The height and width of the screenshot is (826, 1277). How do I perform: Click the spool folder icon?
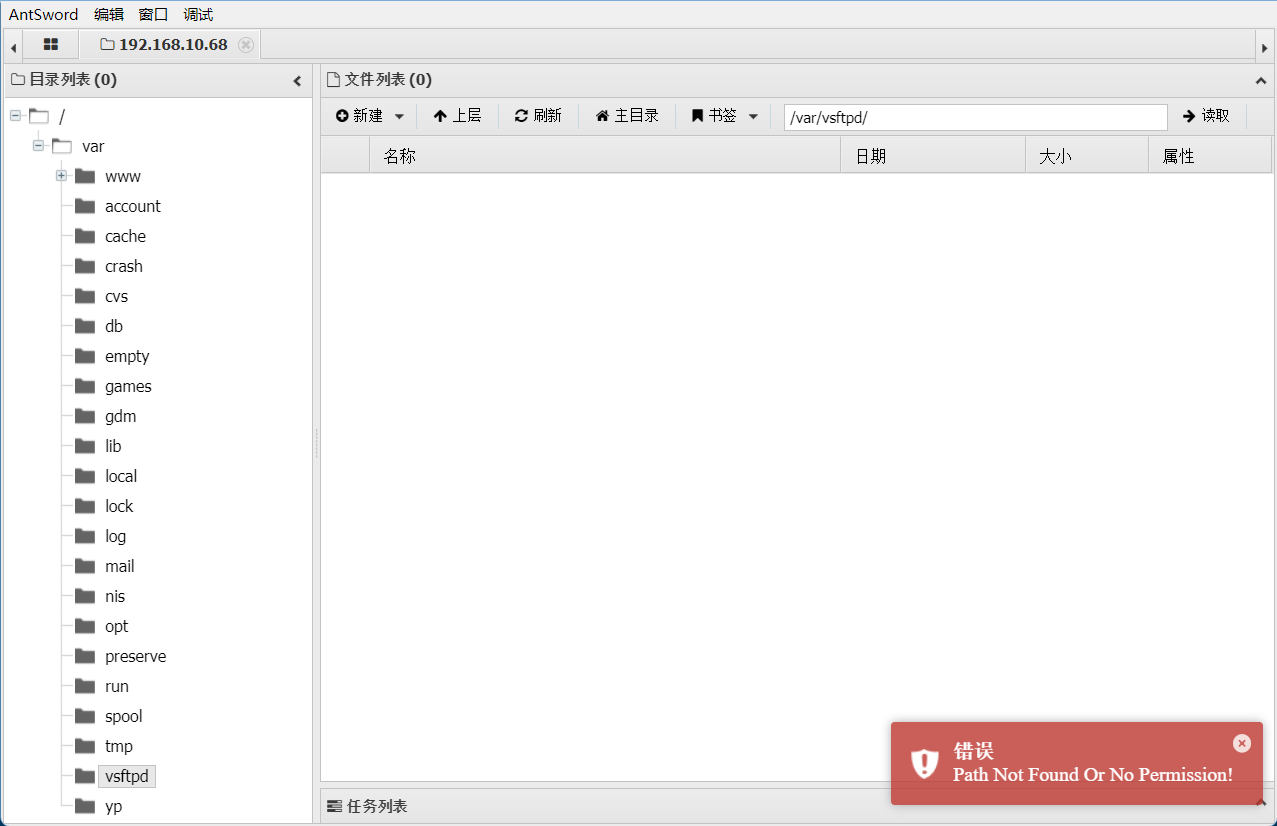(85, 716)
